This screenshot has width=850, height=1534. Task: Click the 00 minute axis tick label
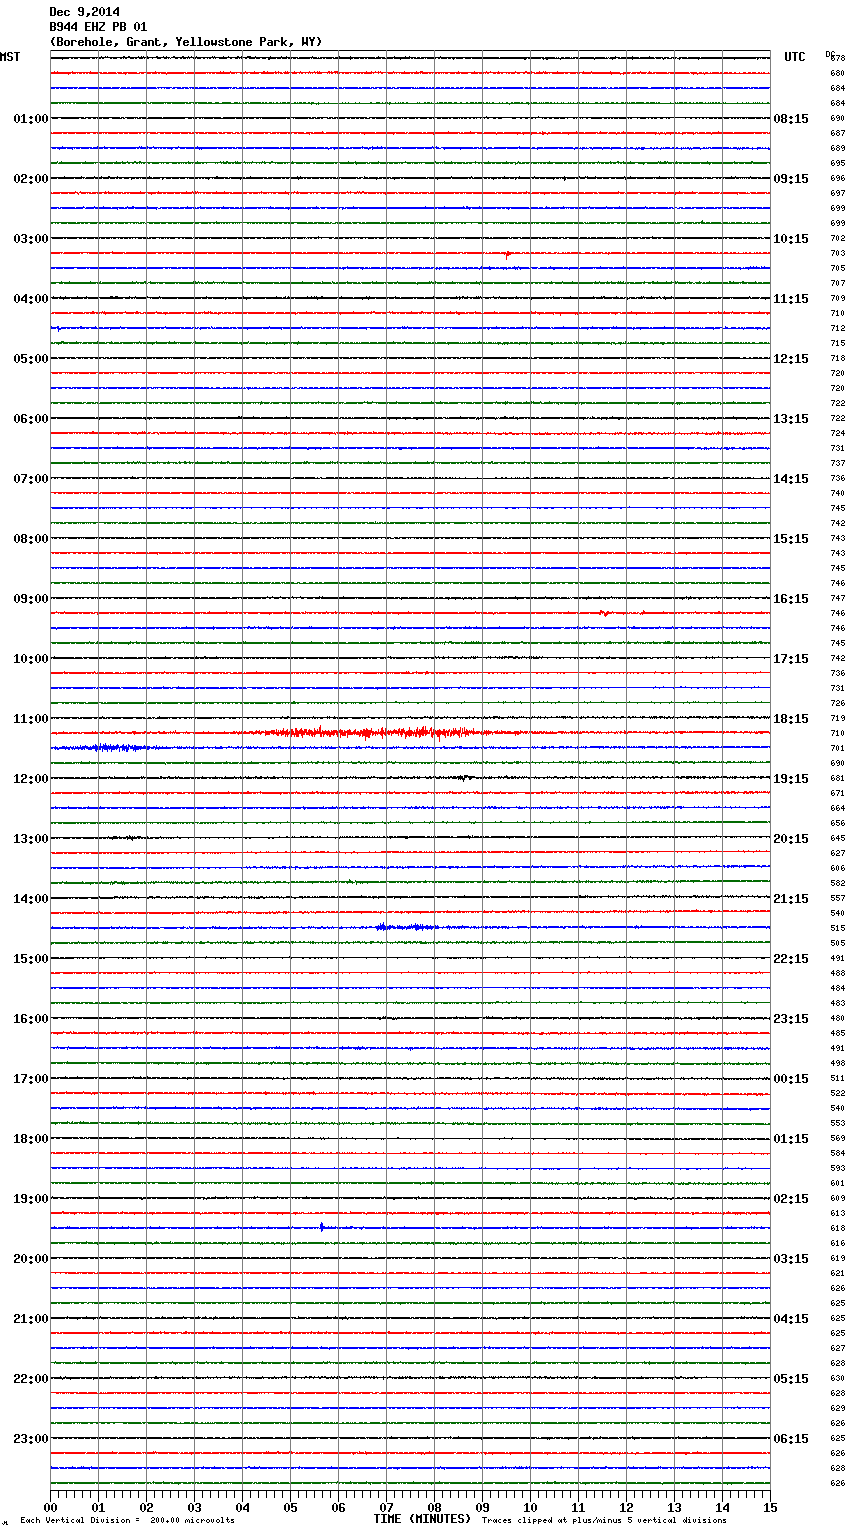[50, 1507]
